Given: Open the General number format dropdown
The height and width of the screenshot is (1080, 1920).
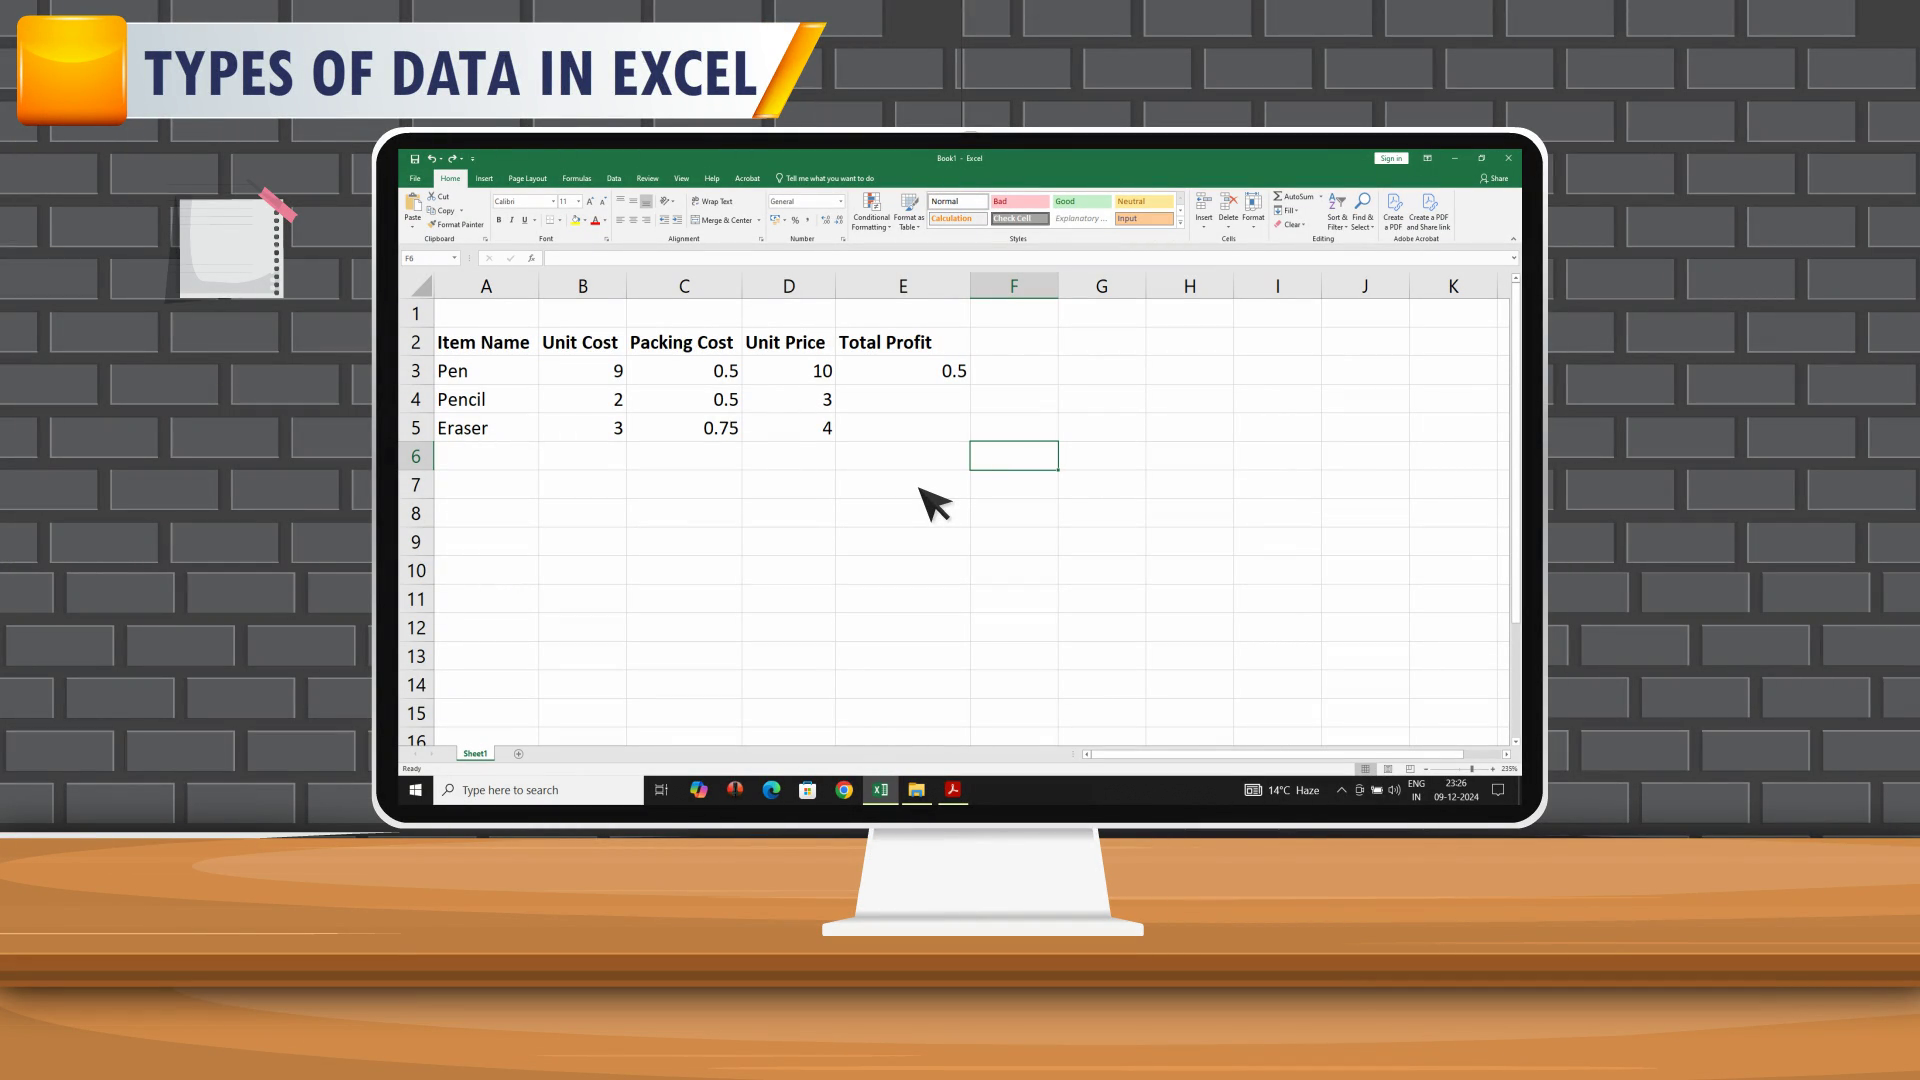Looking at the screenshot, I should [x=840, y=201].
